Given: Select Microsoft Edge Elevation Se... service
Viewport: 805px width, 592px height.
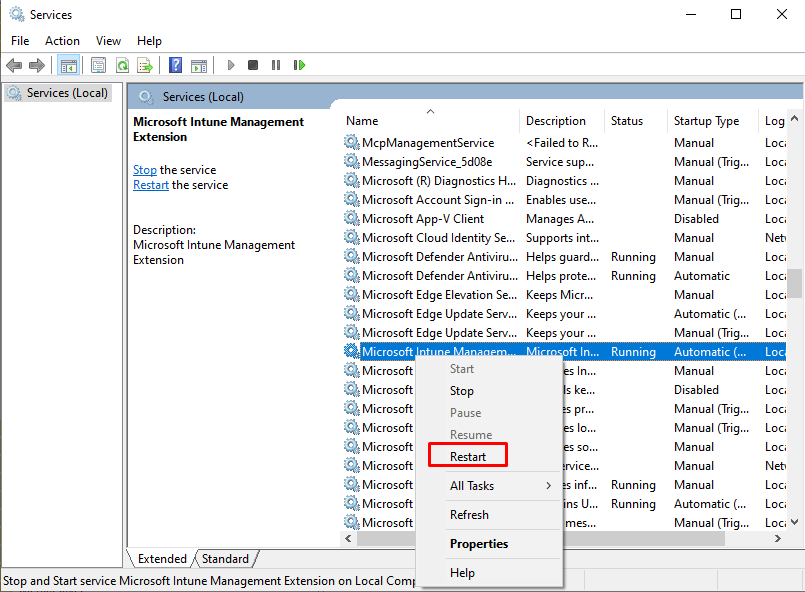Looking at the screenshot, I should (563, 294).
